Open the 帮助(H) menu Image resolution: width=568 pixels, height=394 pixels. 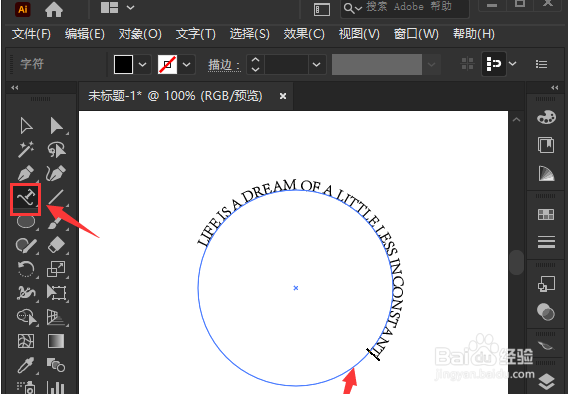pyautogui.click(x=473, y=34)
